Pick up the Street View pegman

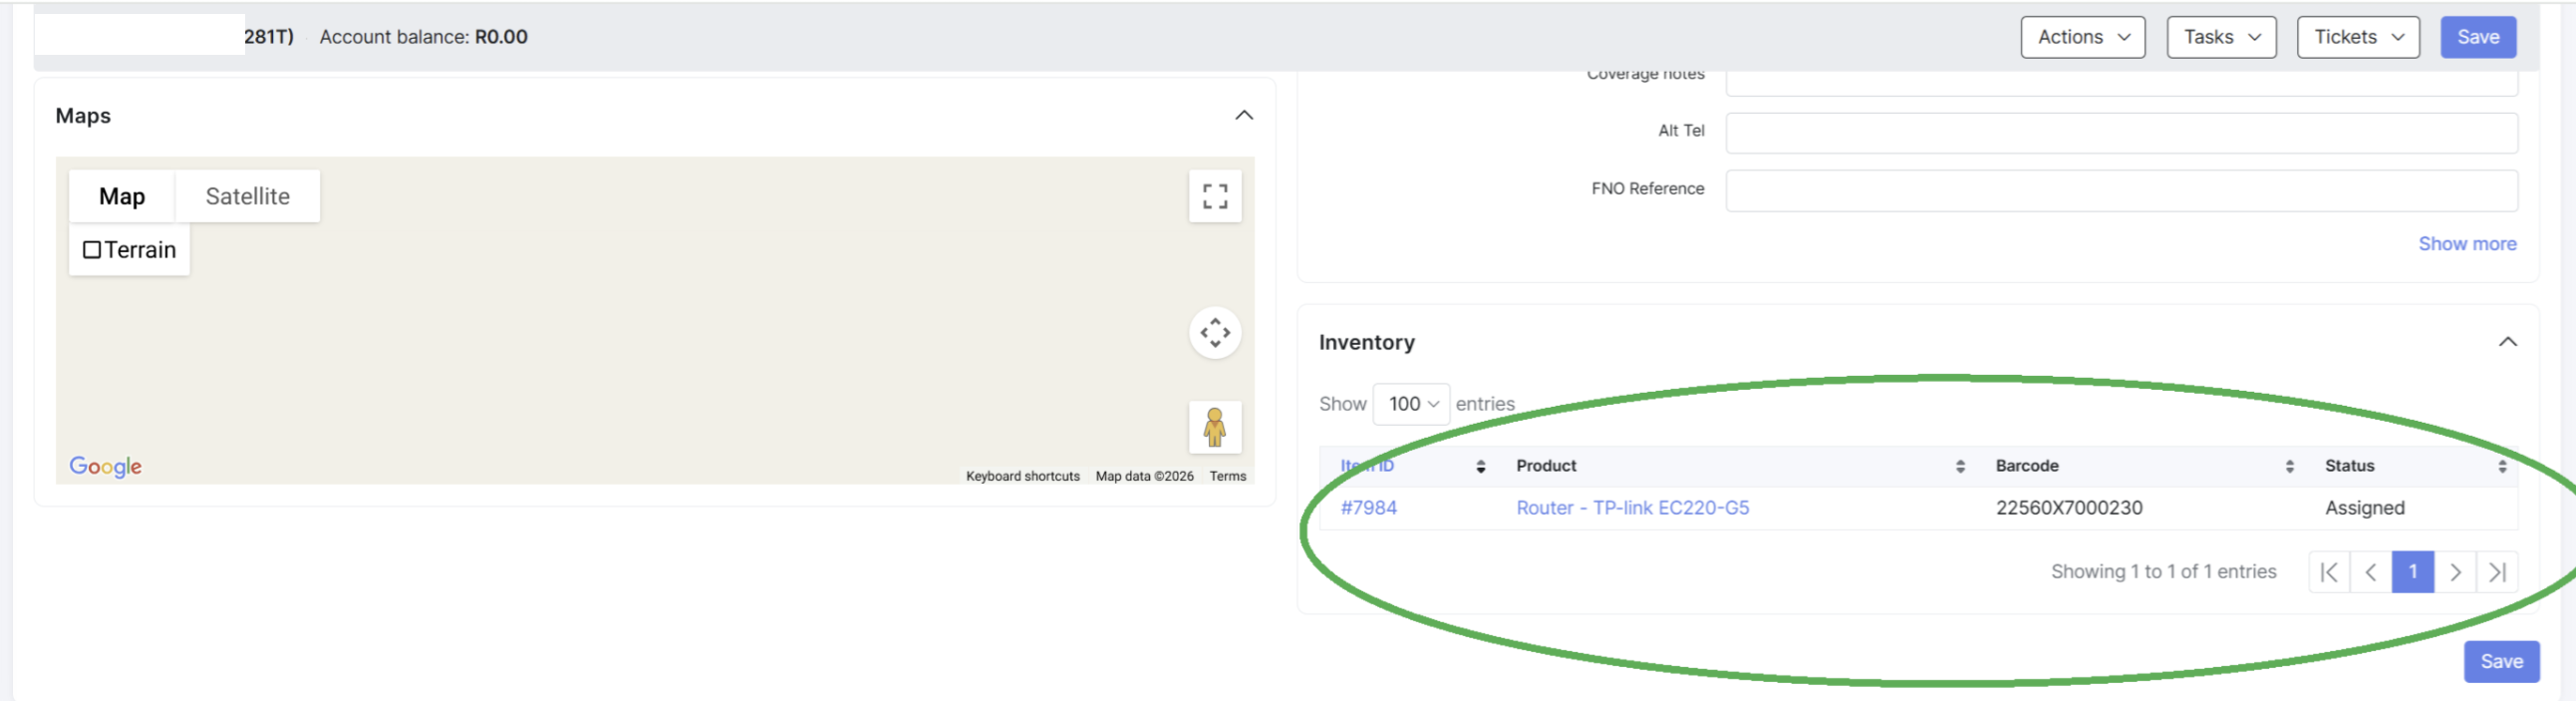[x=1214, y=427]
